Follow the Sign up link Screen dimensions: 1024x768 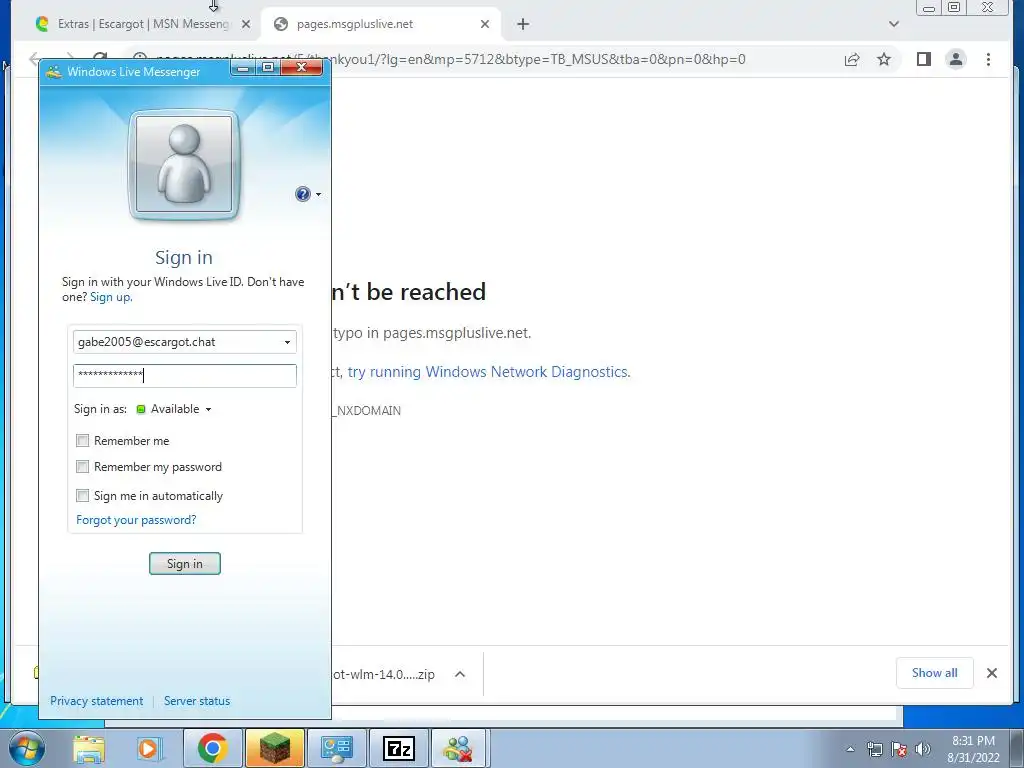pos(111,297)
